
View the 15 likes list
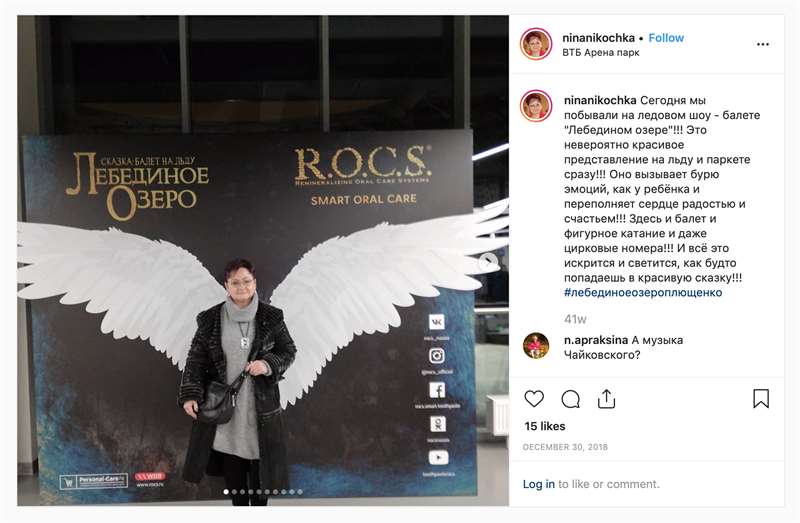[545, 426]
